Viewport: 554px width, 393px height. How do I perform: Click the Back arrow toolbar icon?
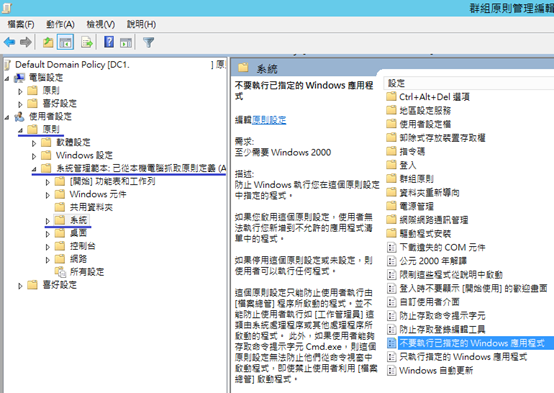10,43
